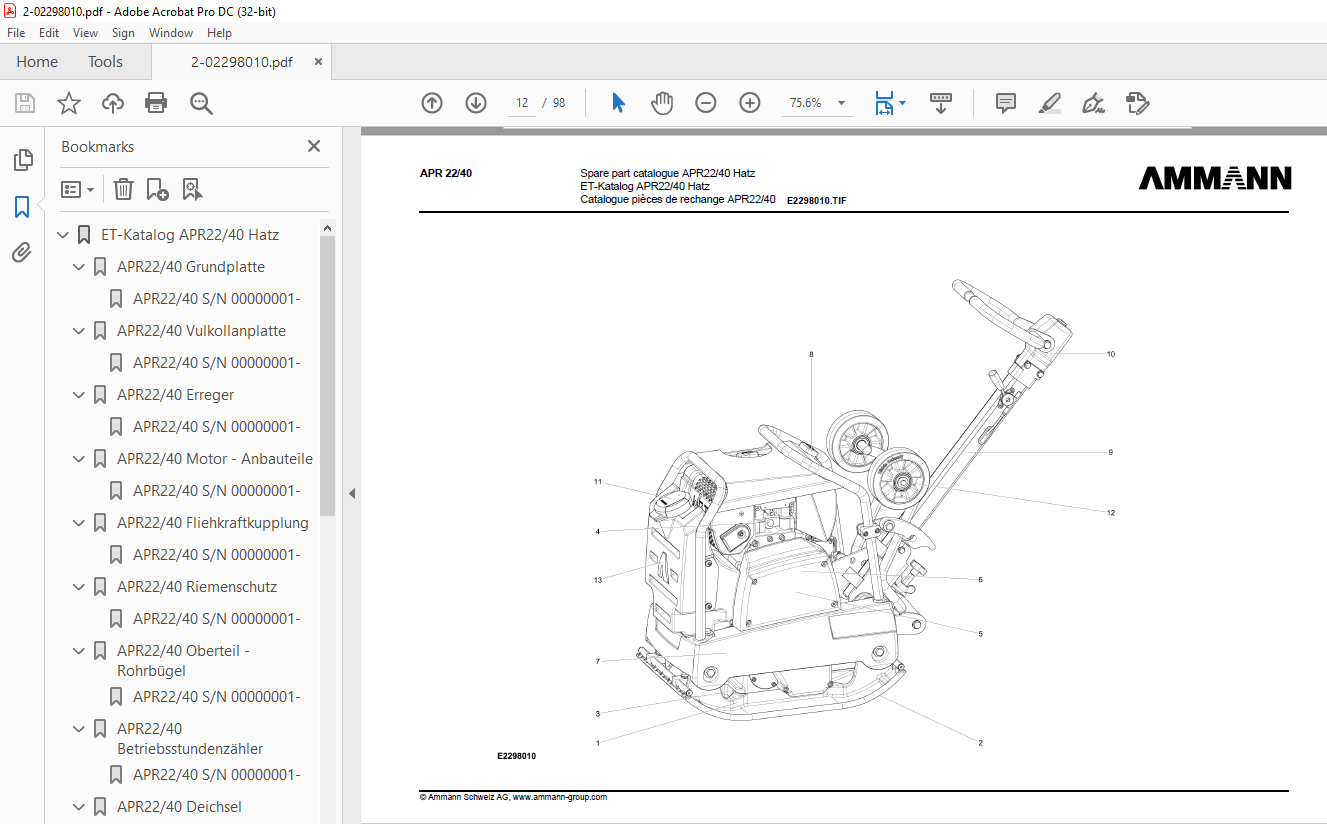Screen dimensions: 1327x824
Task: Collapse APR22/40 Betriebsstundenzähler bookmark
Action: 79,730
